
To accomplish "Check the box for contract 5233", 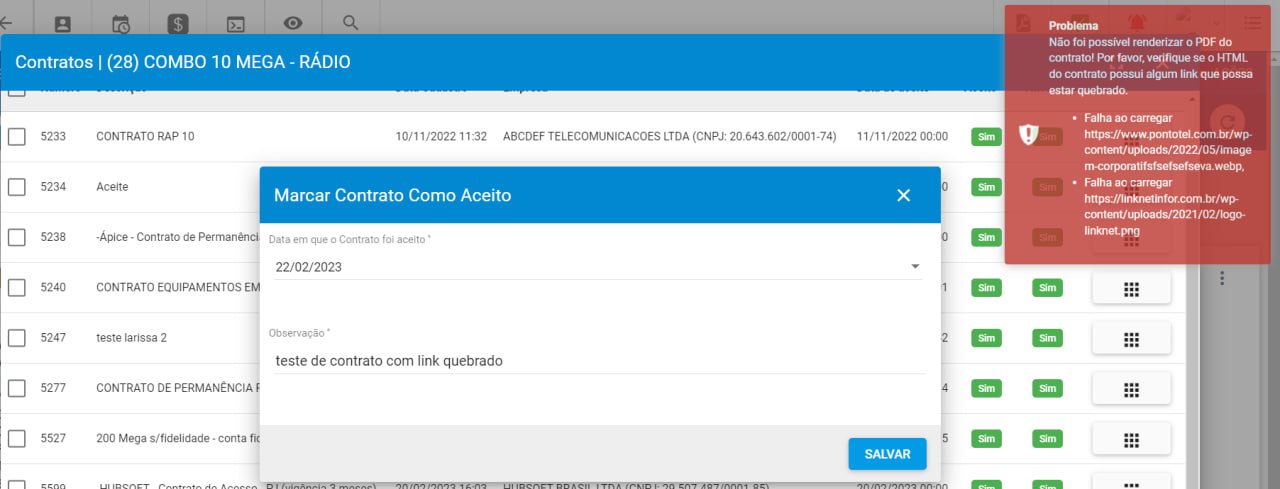I will point(17,137).
